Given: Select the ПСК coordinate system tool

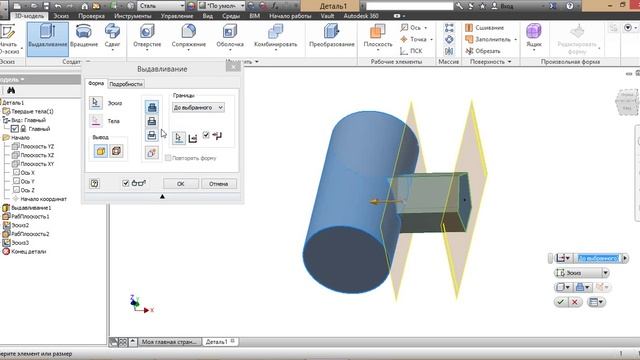Looking at the screenshot, I should (x=411, y=51).
